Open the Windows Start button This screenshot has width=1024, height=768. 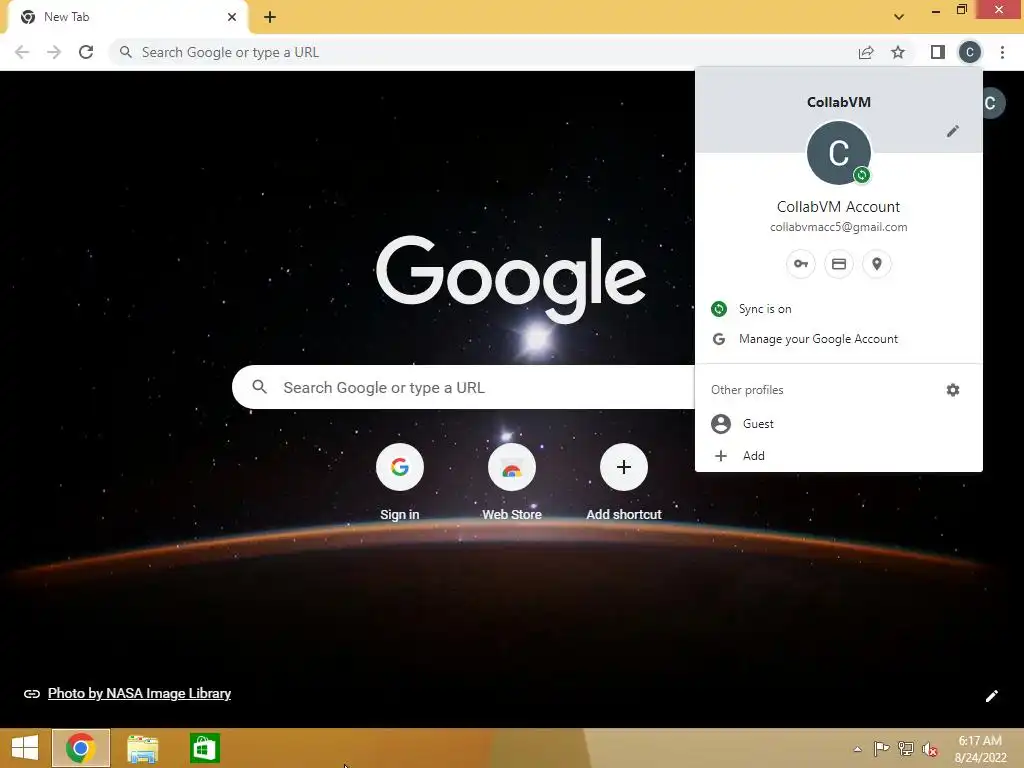point(25,748)
